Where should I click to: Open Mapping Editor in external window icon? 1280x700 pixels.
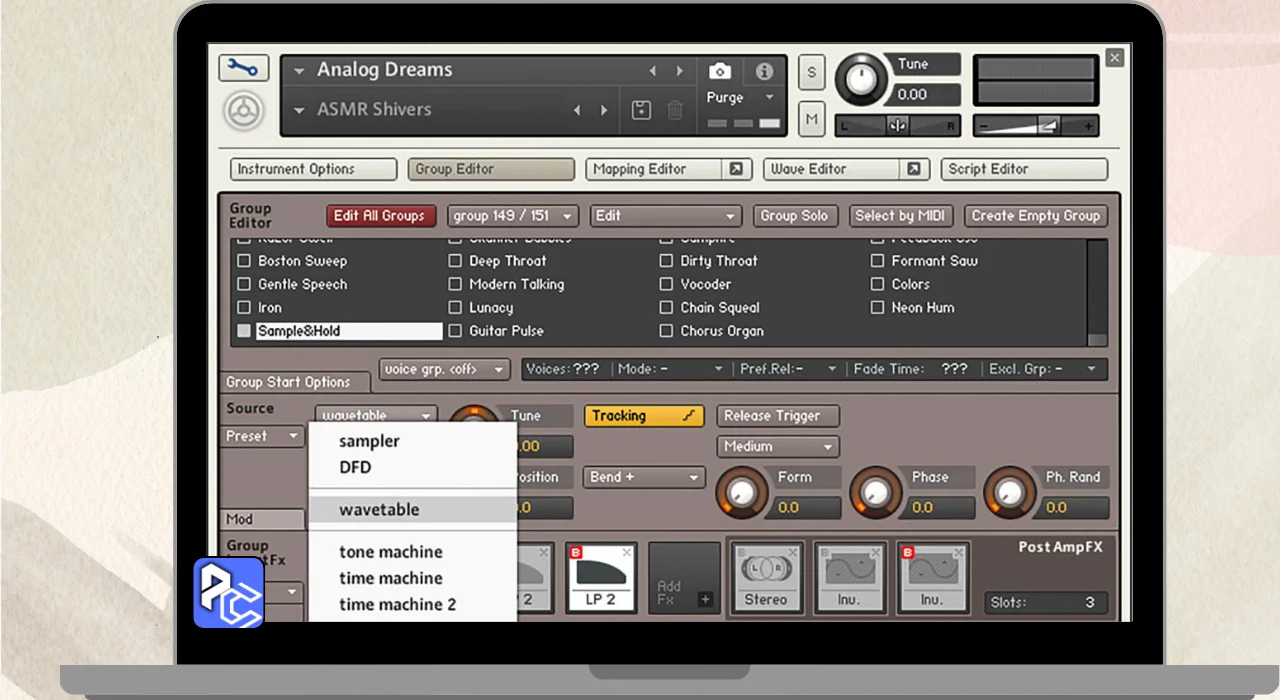(x=736, y=169)
